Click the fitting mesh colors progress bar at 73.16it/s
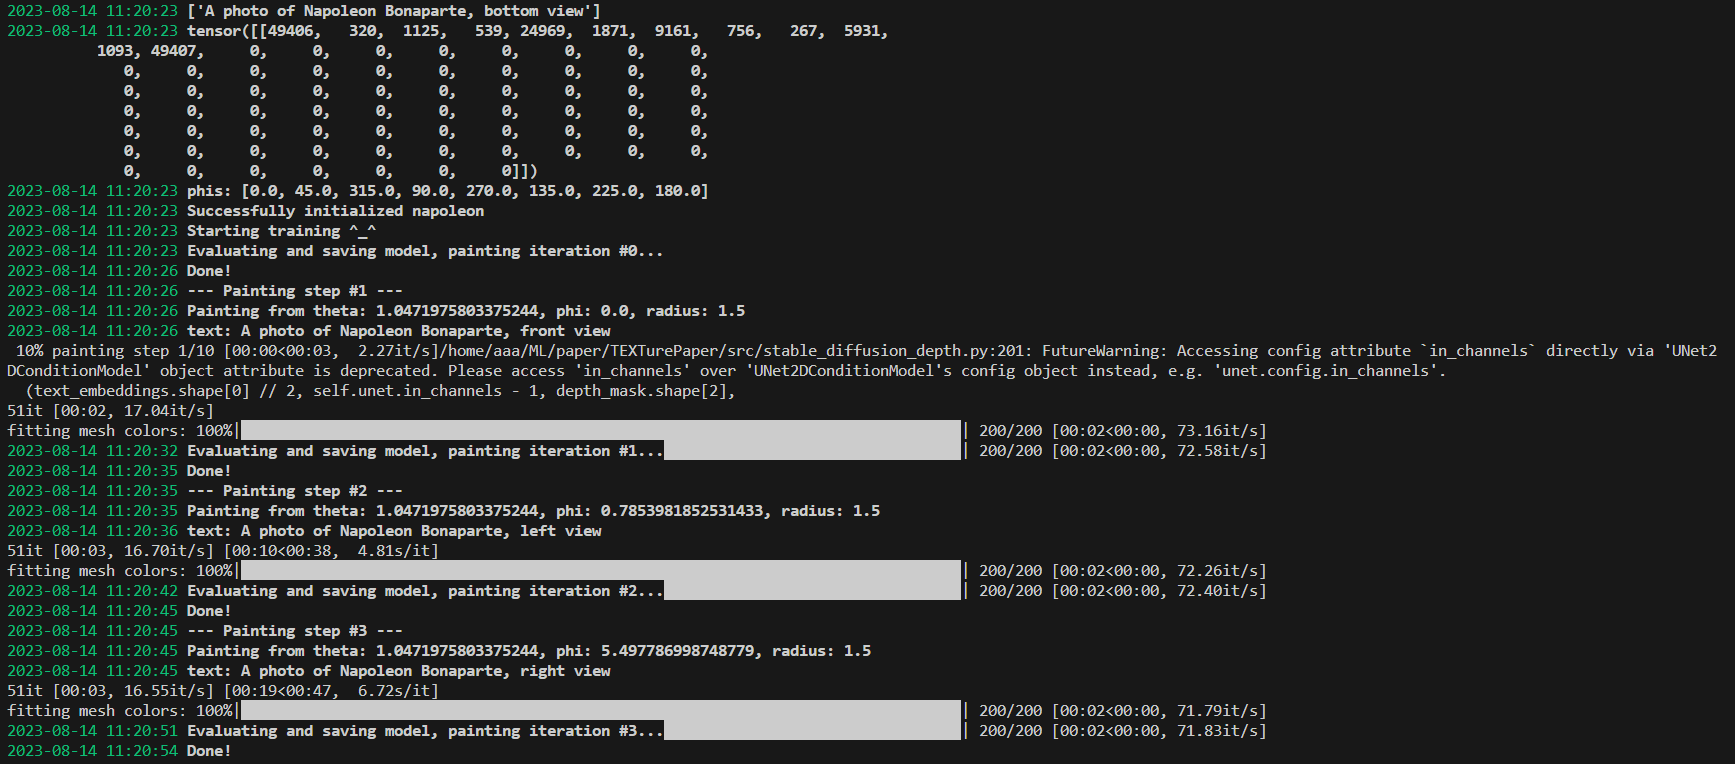Image resolution: width=1735 pixels, height=764 pixels. (x=601, y=431)
